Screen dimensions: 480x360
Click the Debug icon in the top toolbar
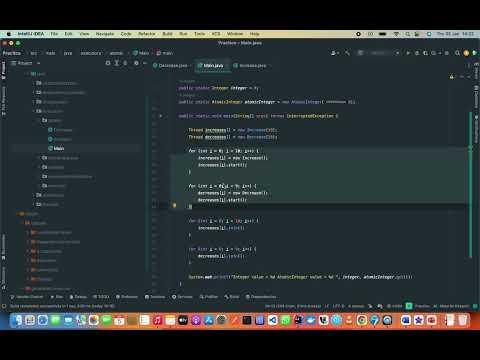[x=416, y=53]
